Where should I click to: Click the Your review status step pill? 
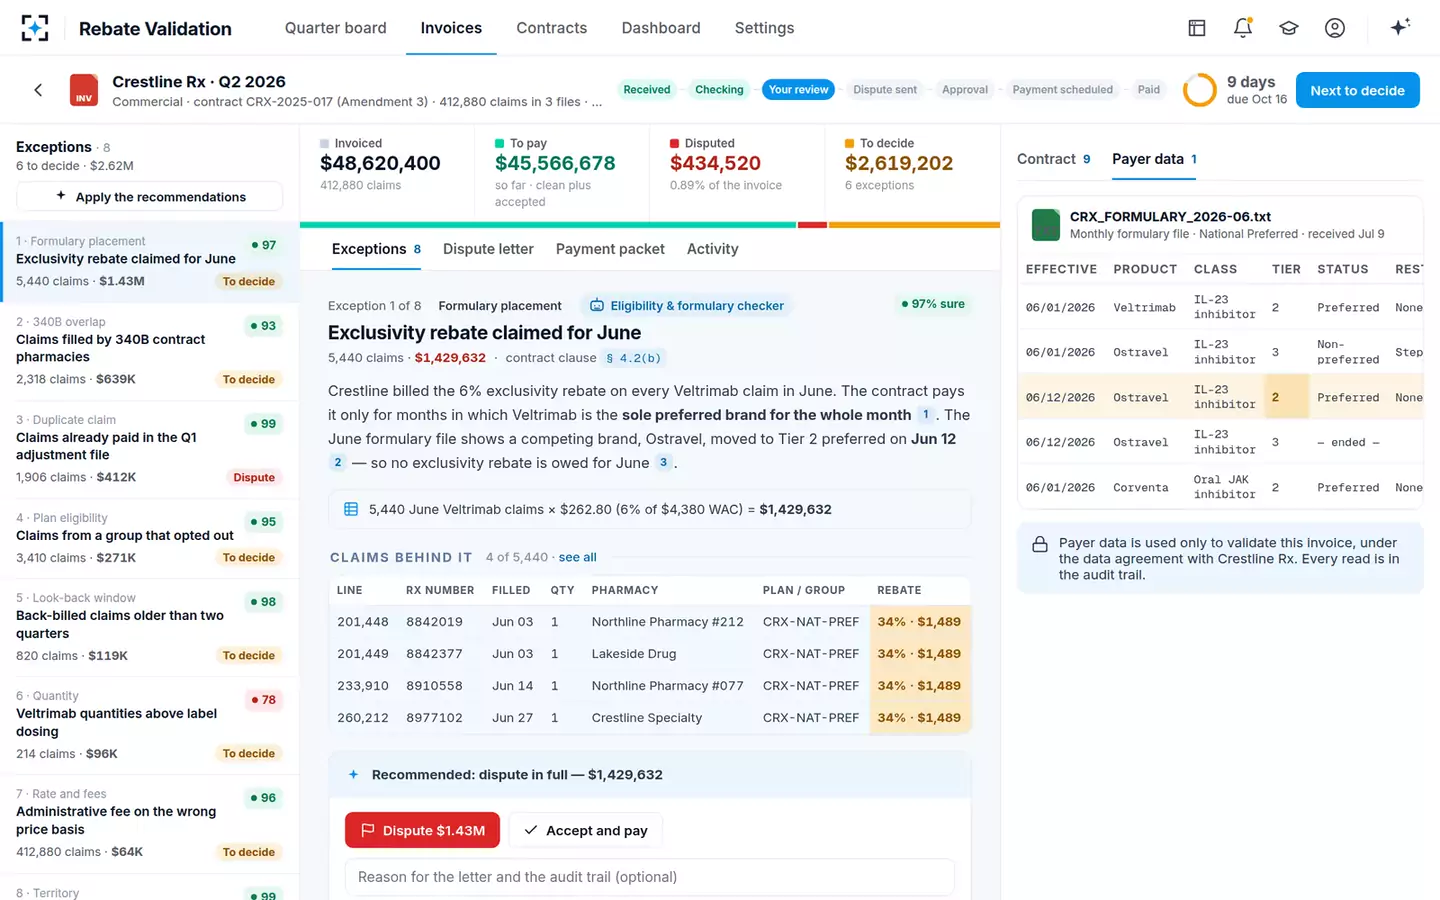click(x=799, y=90)
